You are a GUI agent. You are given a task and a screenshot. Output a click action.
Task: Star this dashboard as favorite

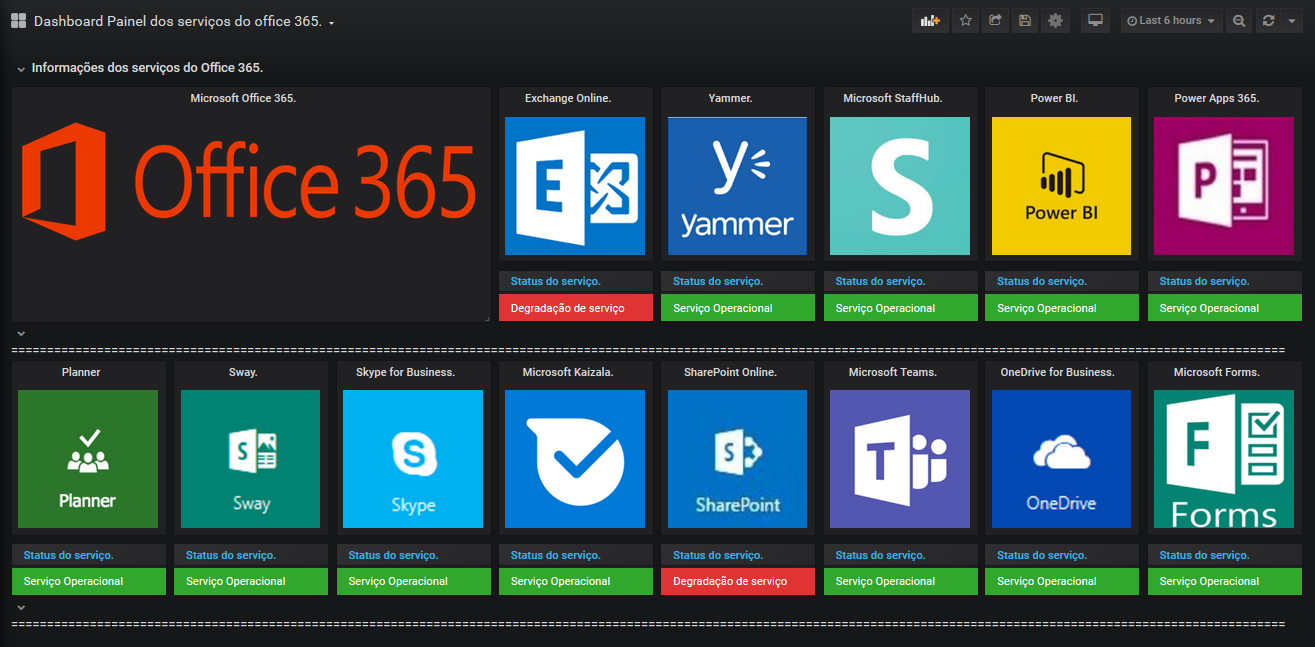click(x=965, y=20)
